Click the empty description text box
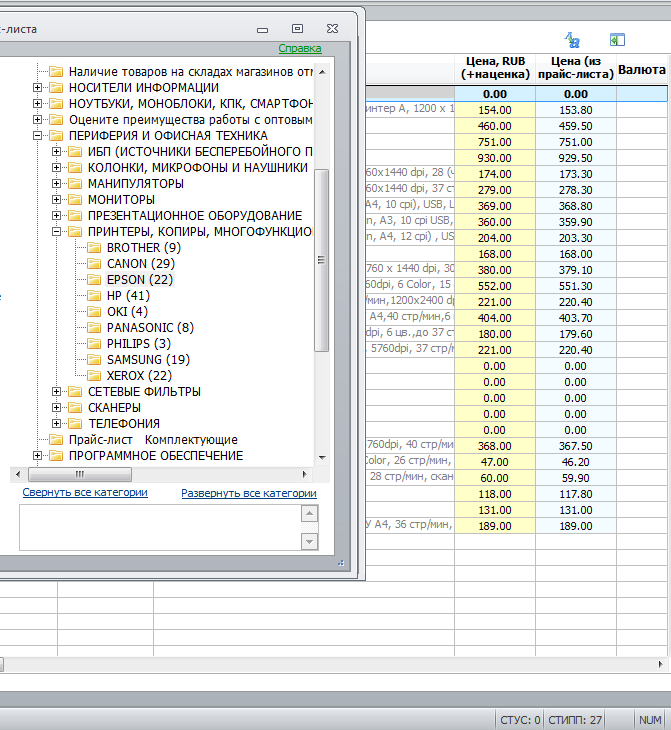The image size is (671, 730). [161, 527]
